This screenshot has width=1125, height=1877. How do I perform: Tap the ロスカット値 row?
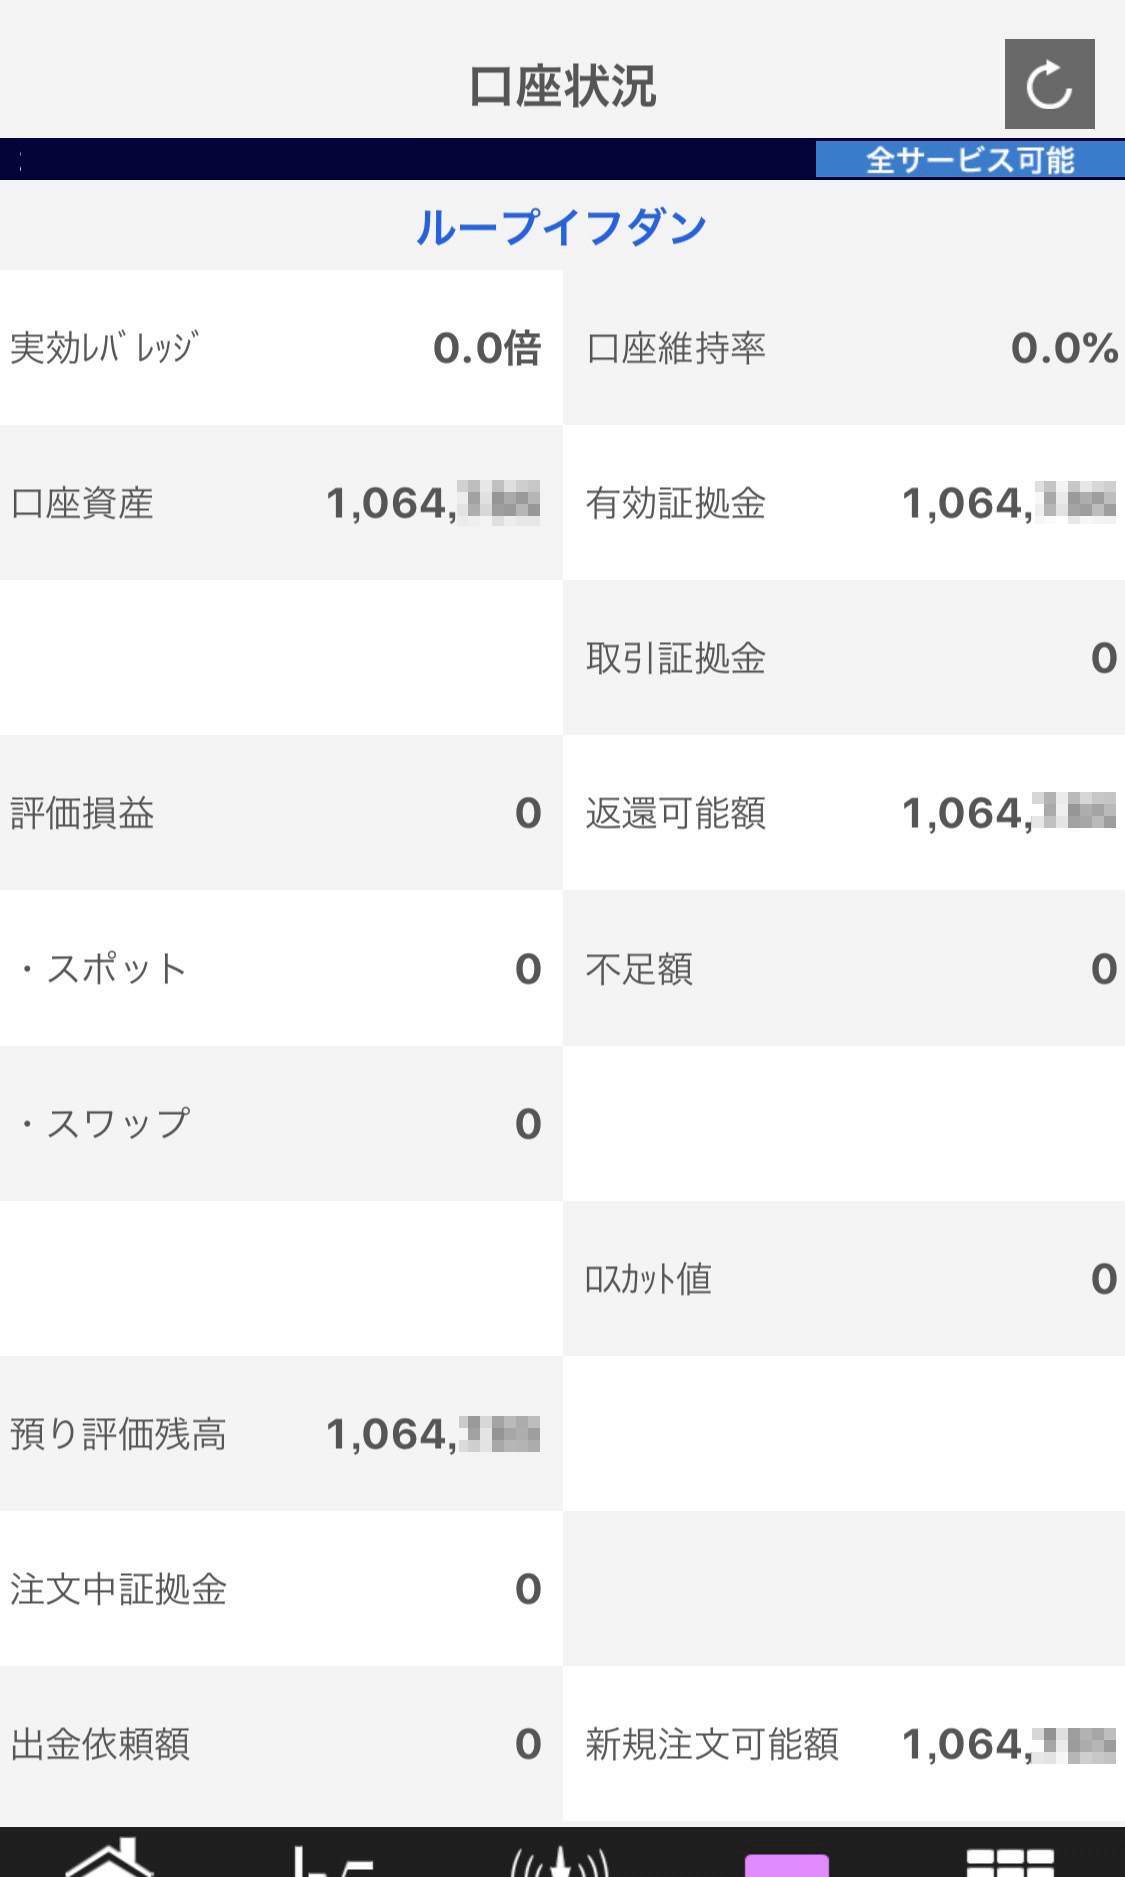[844, 1279]
